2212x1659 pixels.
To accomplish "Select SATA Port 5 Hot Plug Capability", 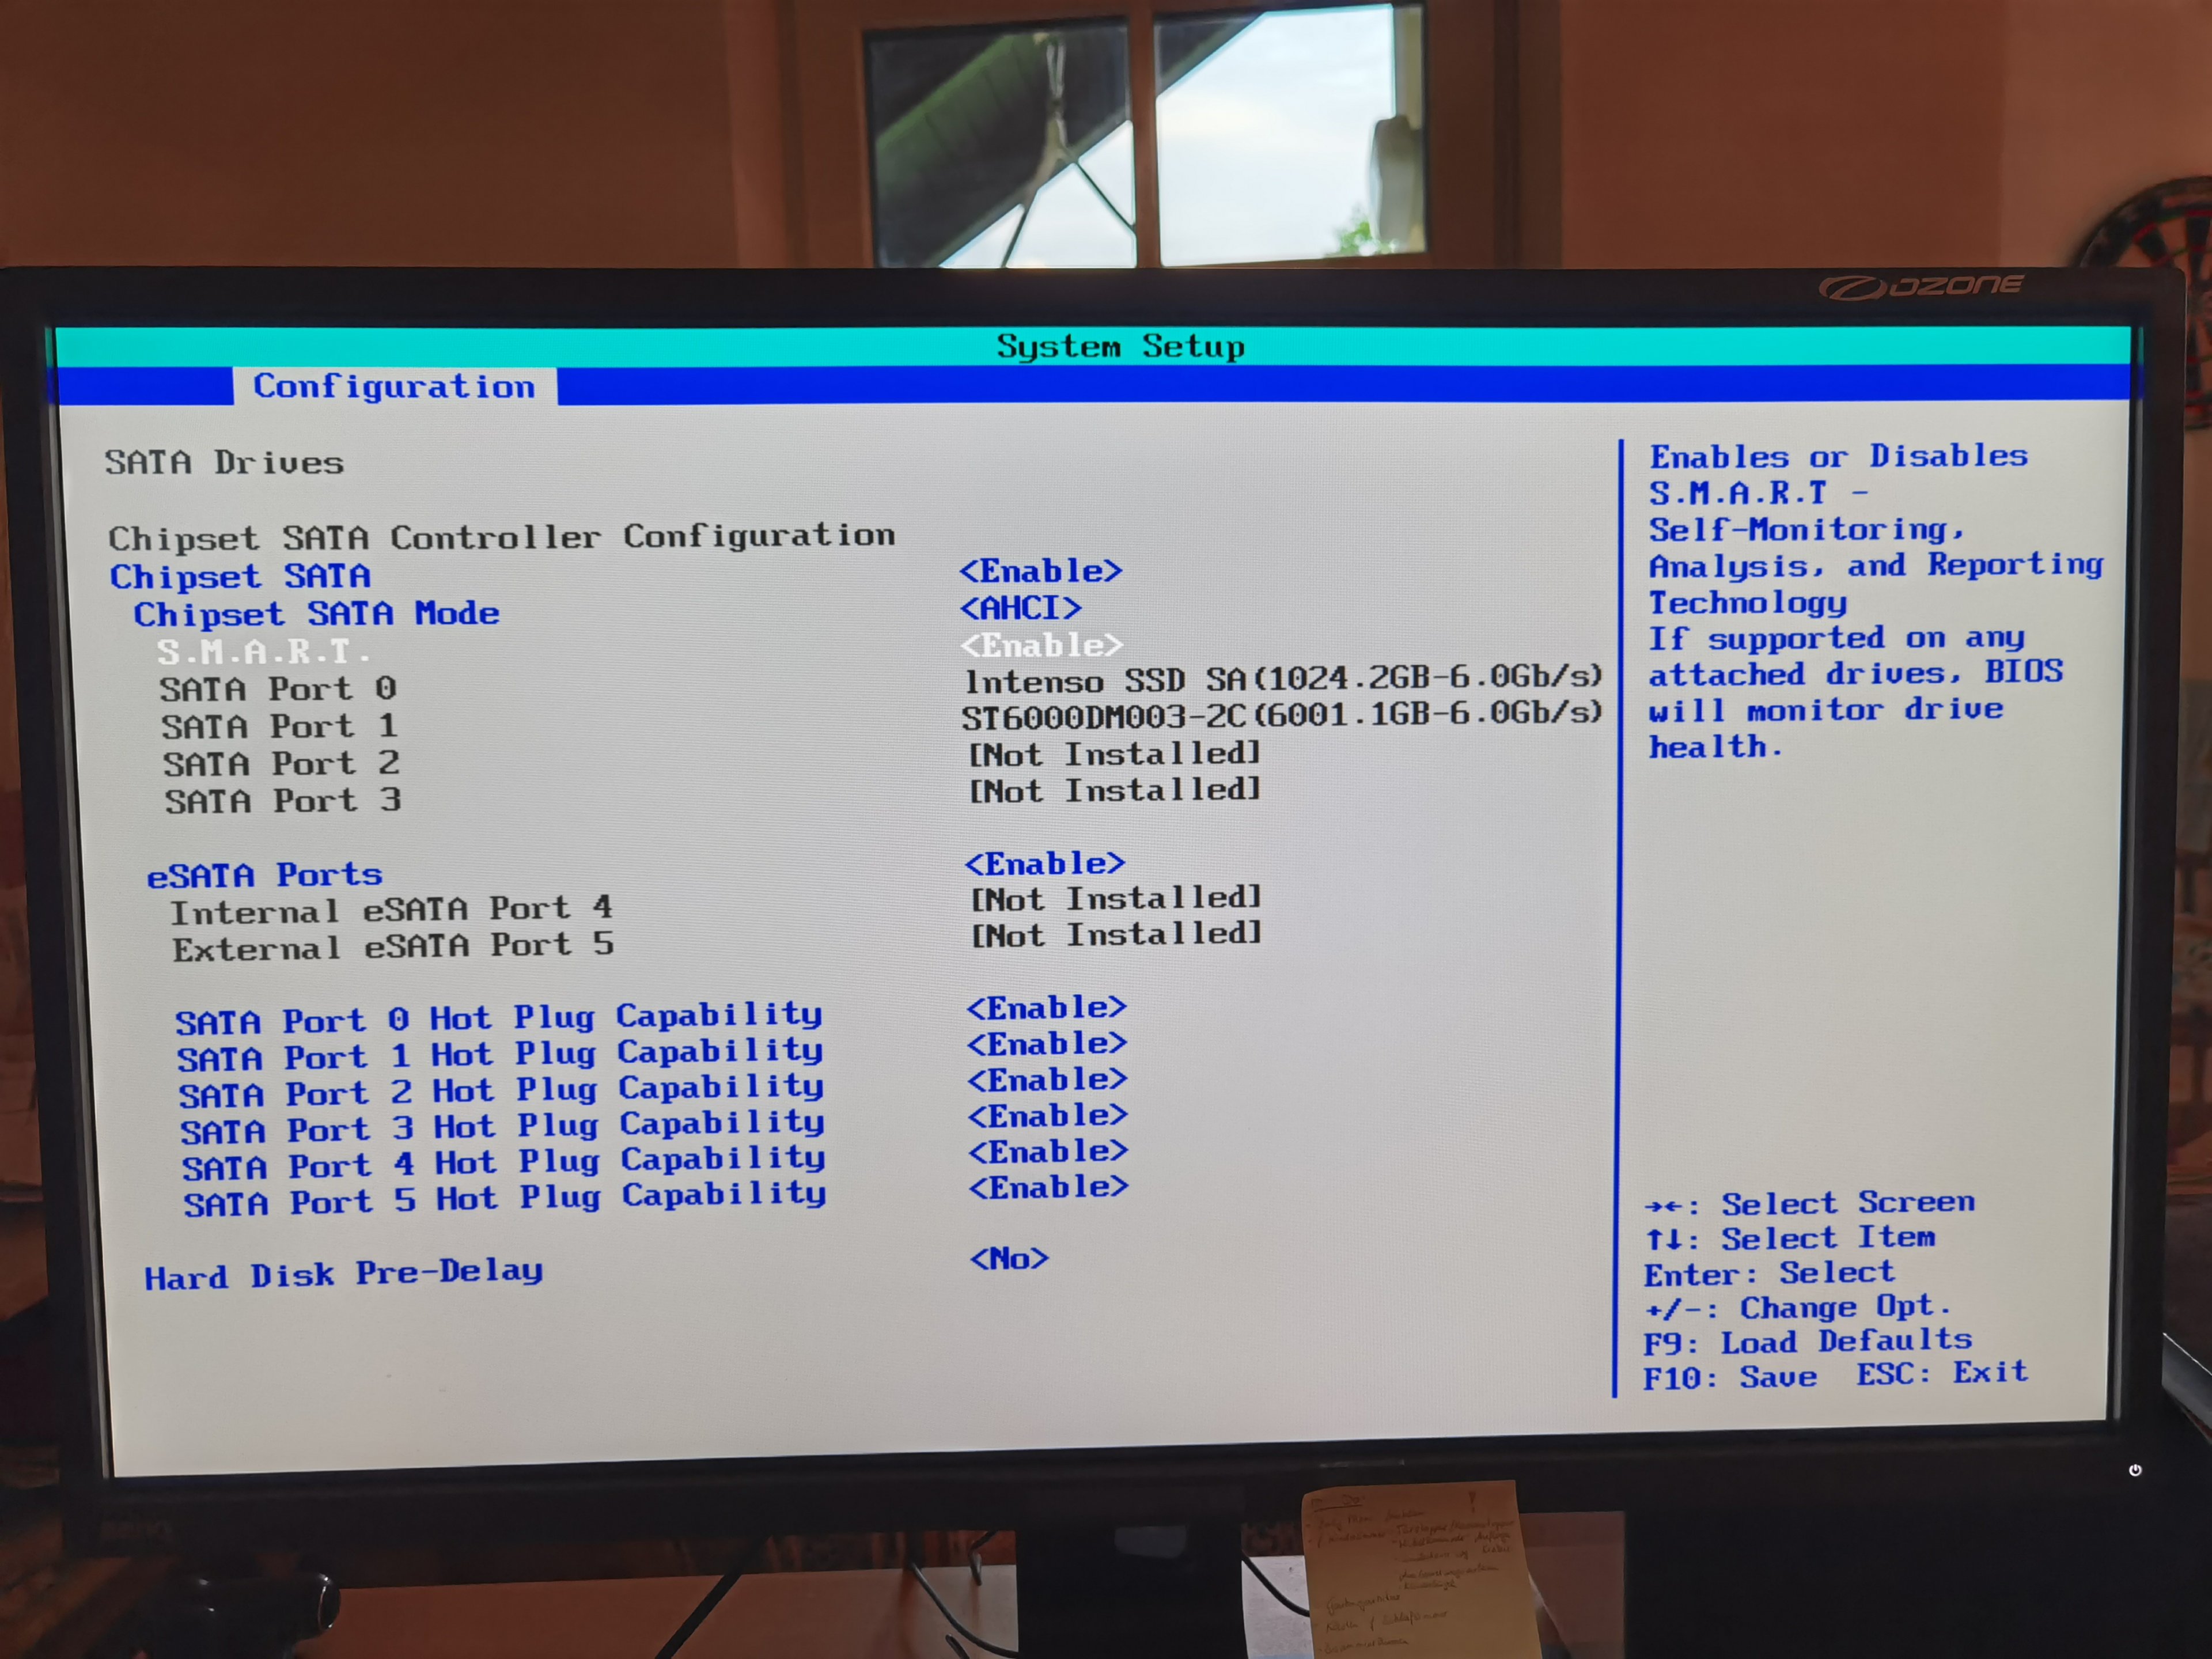I will [x=504, y=1199].
